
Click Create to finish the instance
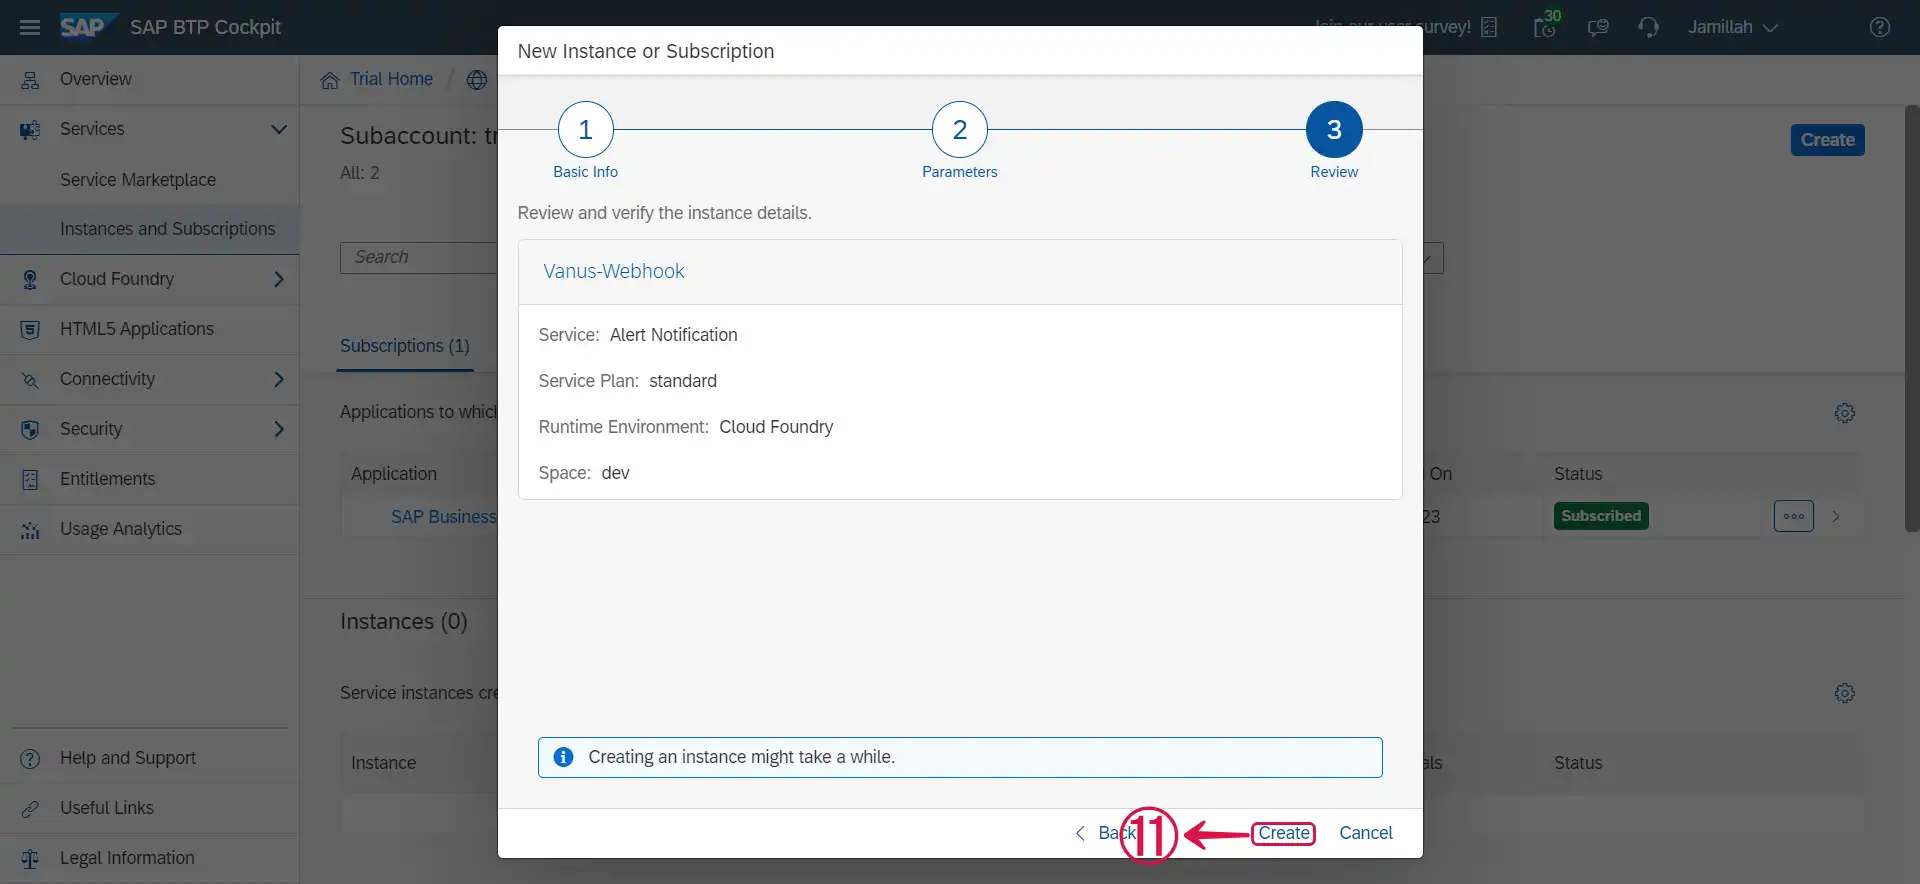pos(1284,833)
